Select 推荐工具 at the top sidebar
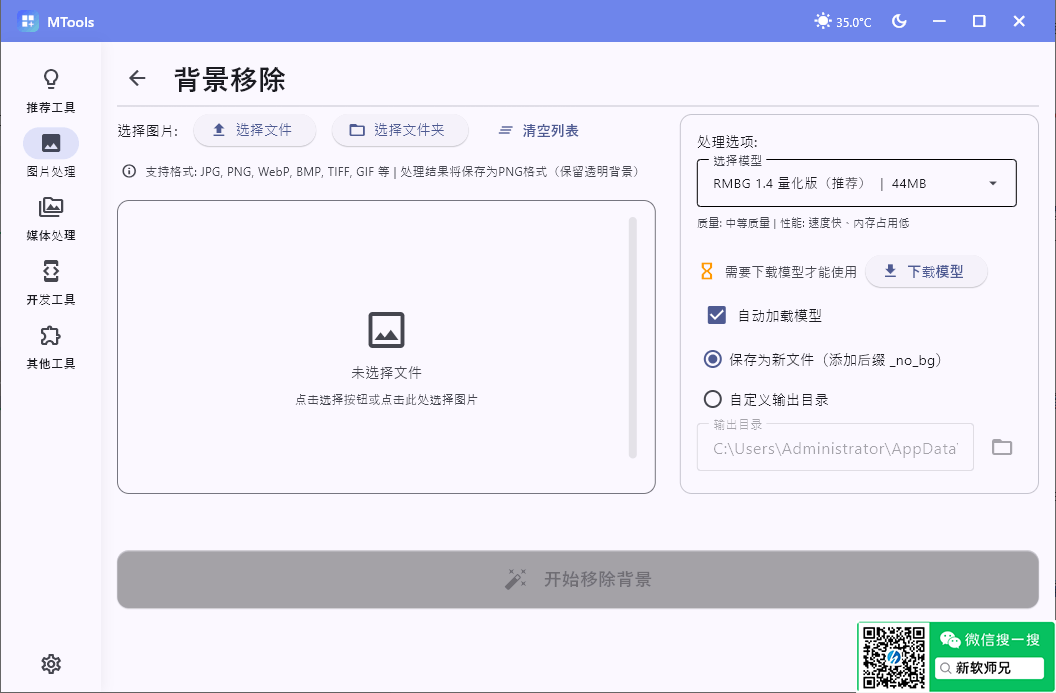This screenshot has height=693, width=1056. coord(51,90)
